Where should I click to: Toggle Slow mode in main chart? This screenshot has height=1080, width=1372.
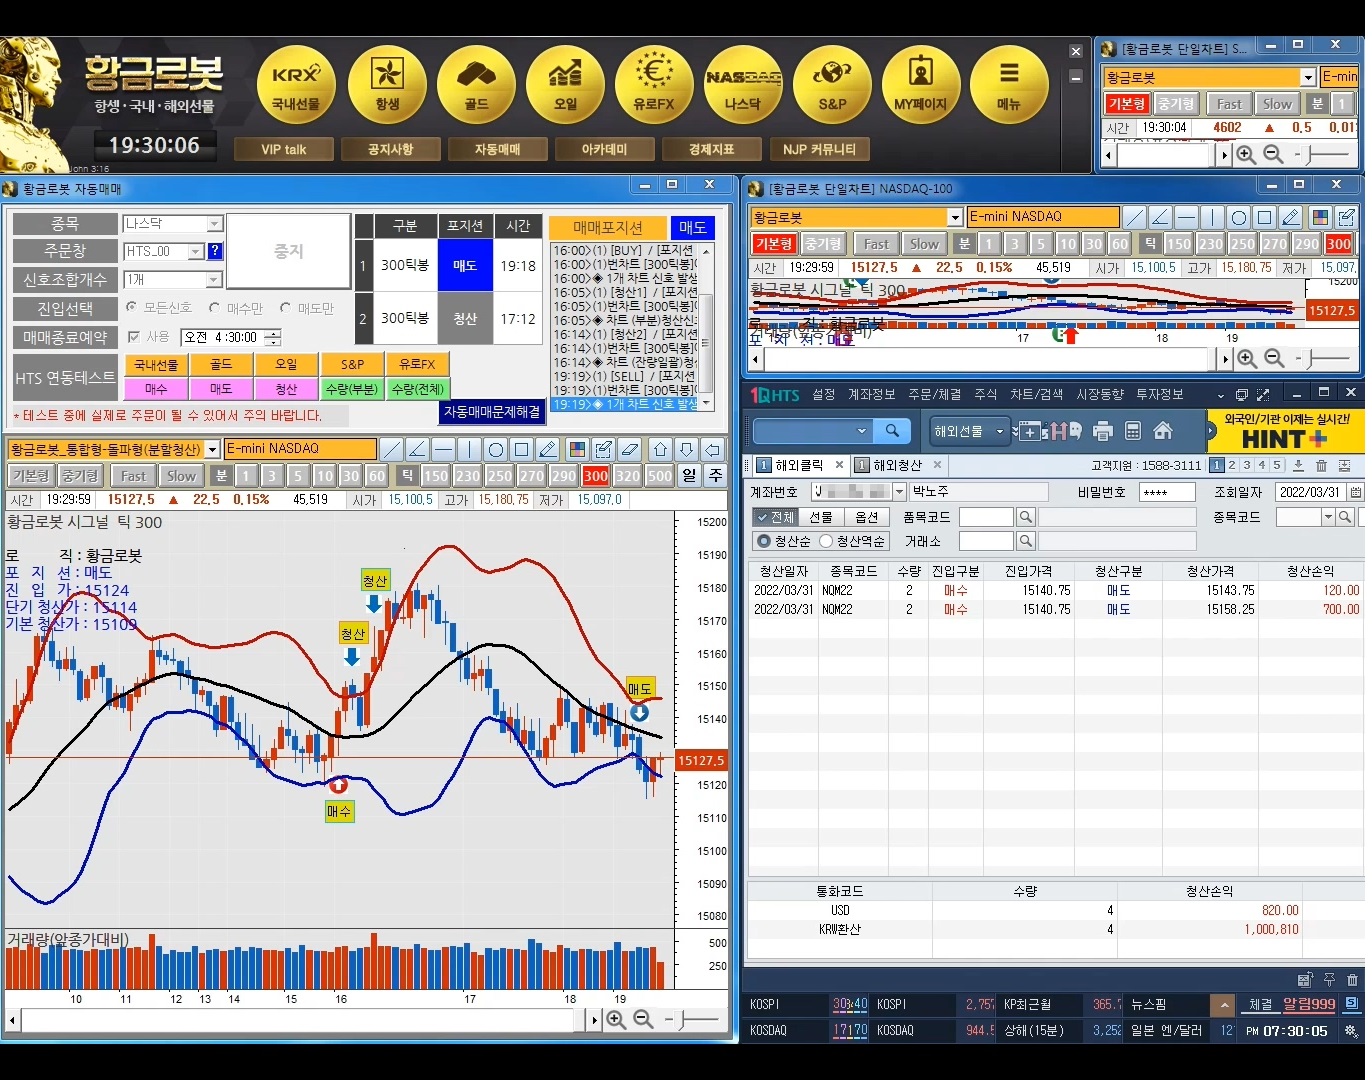click(x=181, y=476)
